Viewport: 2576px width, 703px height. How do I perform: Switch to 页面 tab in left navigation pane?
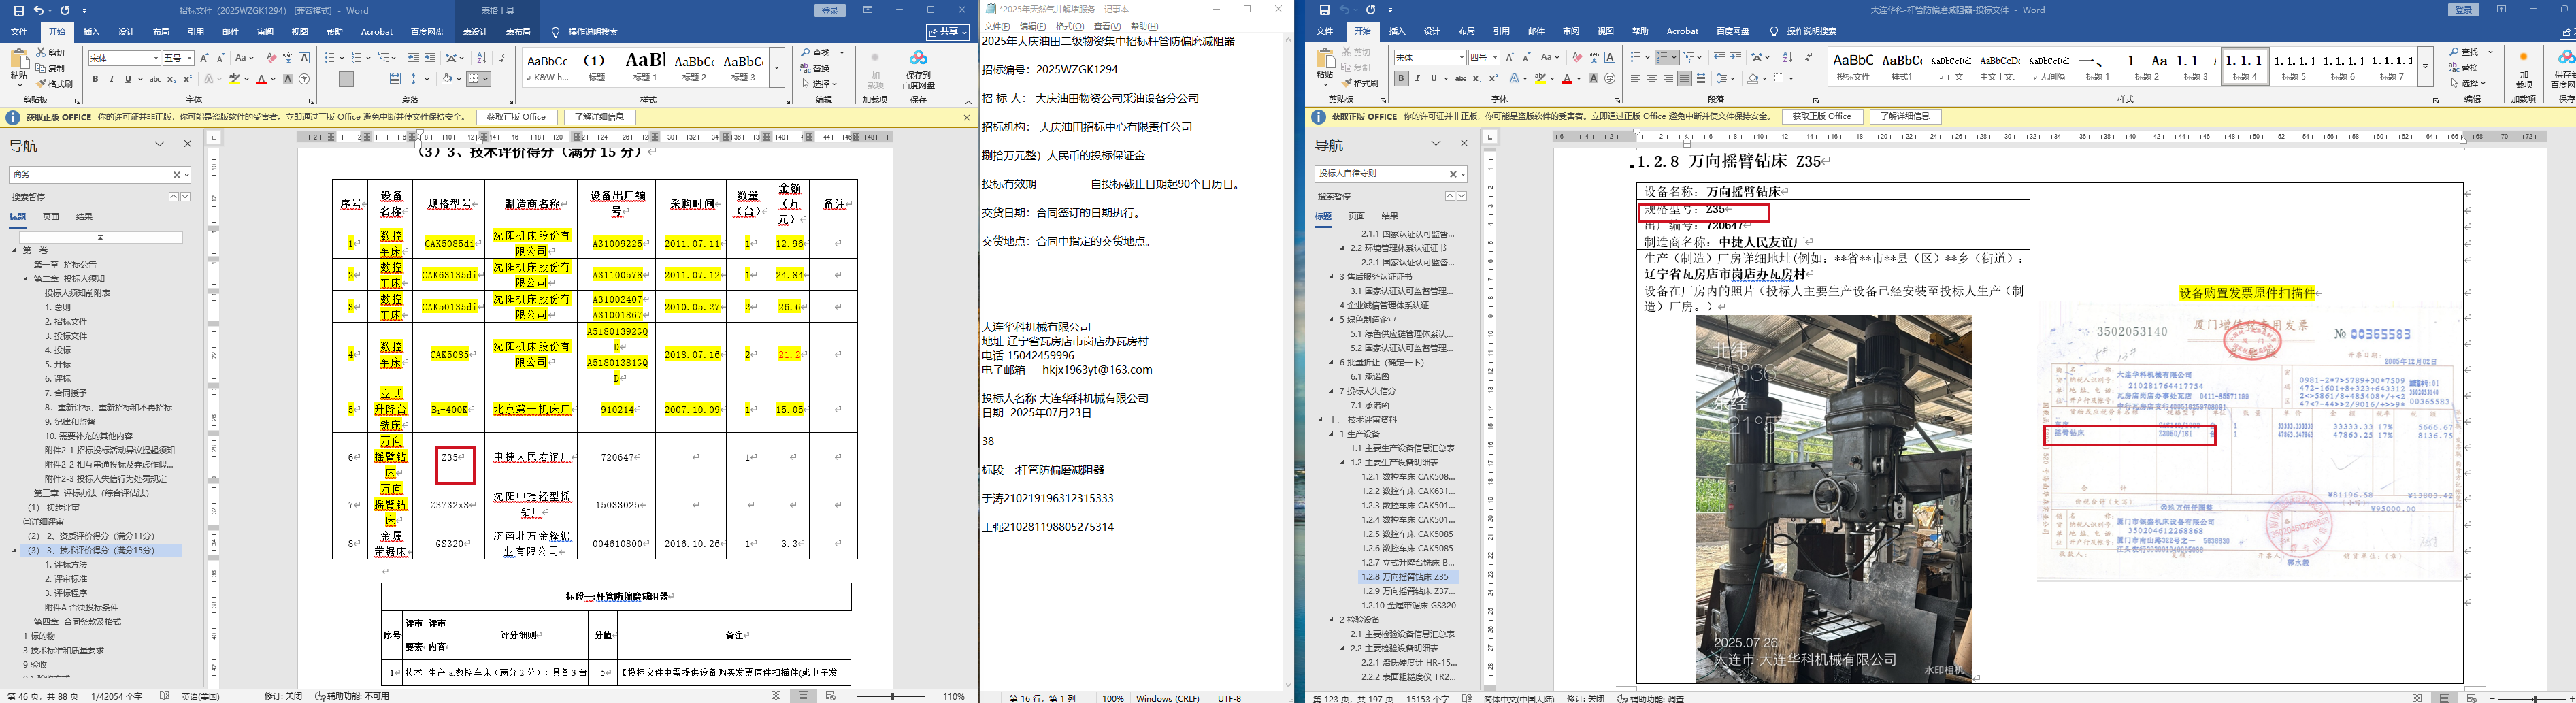(51, 217)
